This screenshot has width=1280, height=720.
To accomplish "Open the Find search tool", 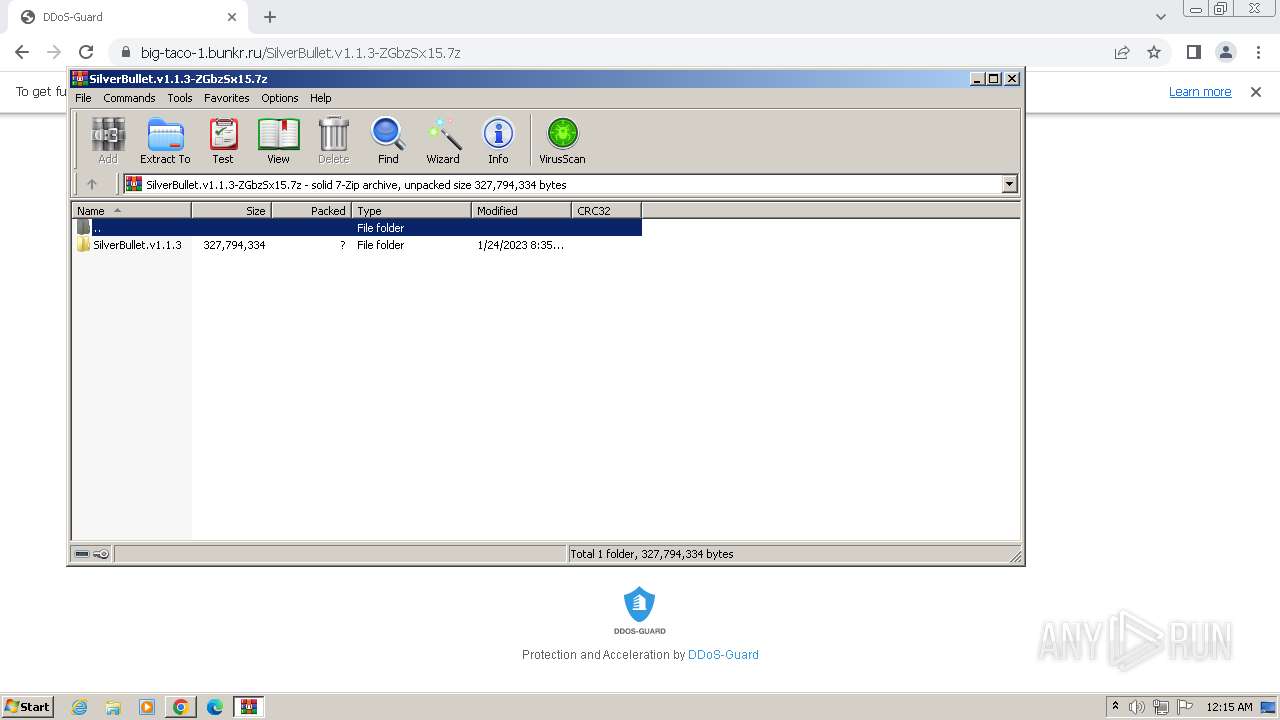I will pos(388,140).
